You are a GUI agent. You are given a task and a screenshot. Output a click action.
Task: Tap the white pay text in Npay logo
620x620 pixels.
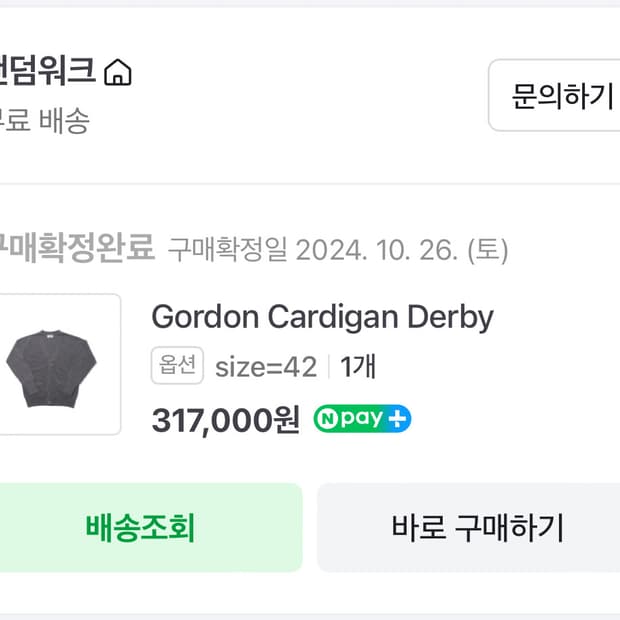coord(361,419)
